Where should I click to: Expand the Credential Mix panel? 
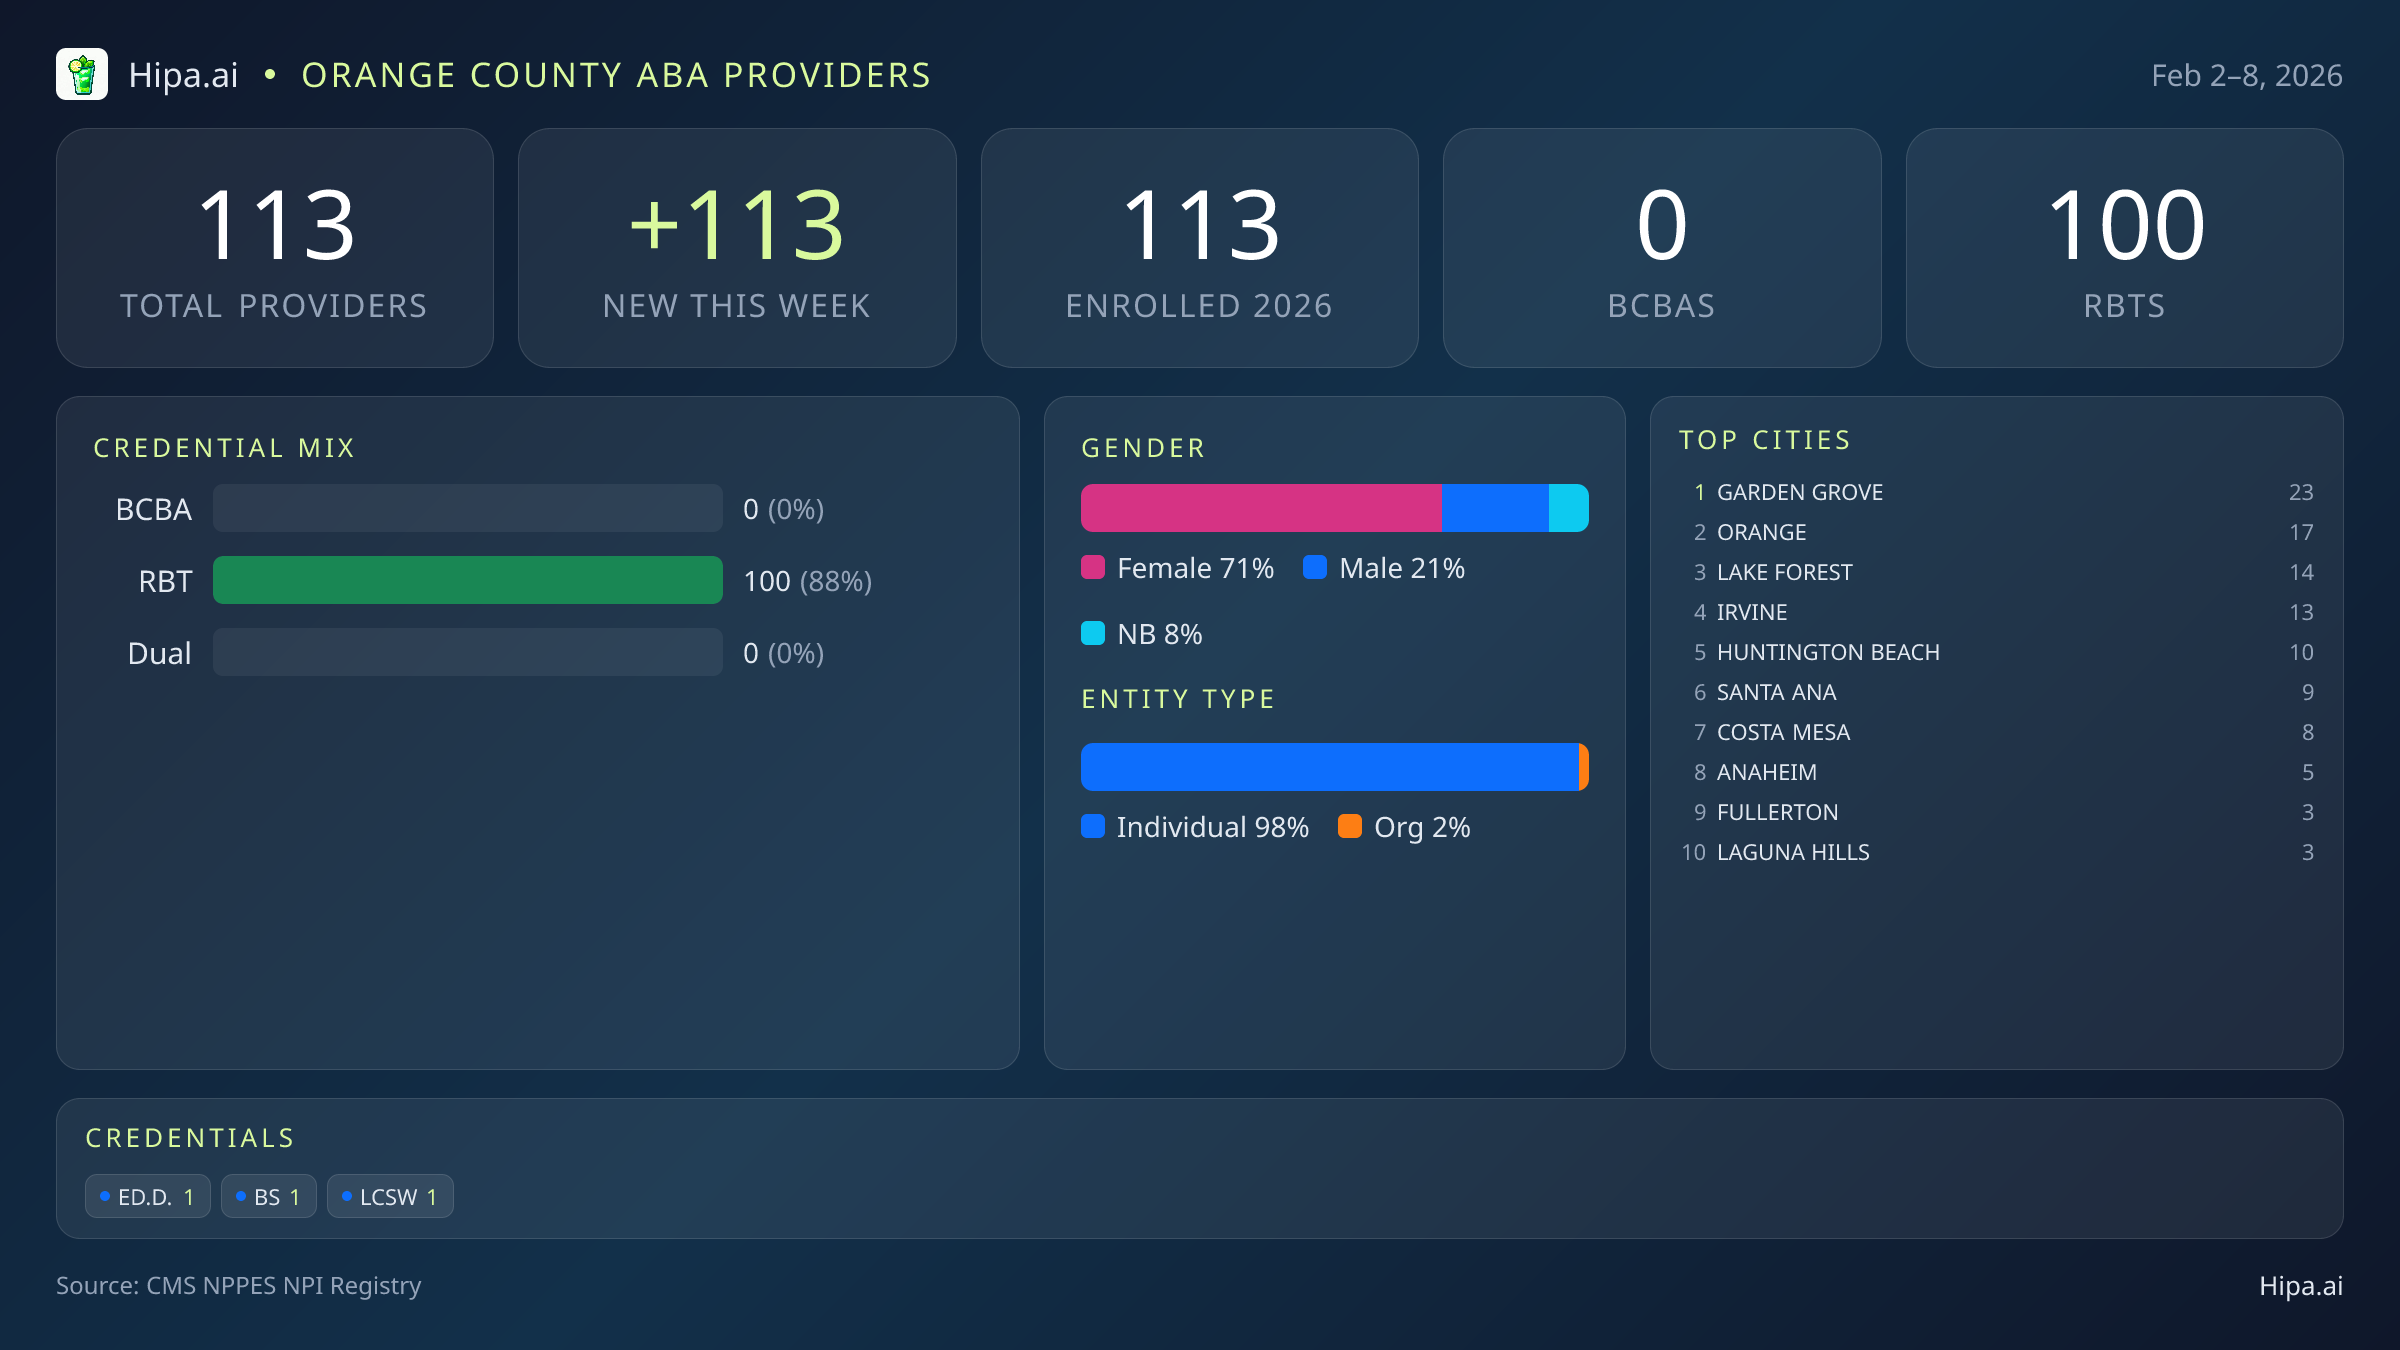point(225,447)
